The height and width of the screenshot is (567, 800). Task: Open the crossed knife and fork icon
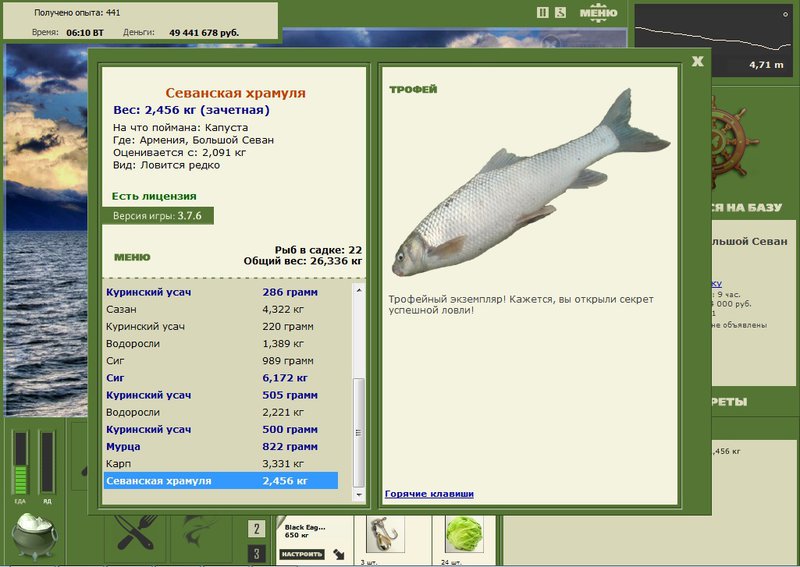coord(135,532)
